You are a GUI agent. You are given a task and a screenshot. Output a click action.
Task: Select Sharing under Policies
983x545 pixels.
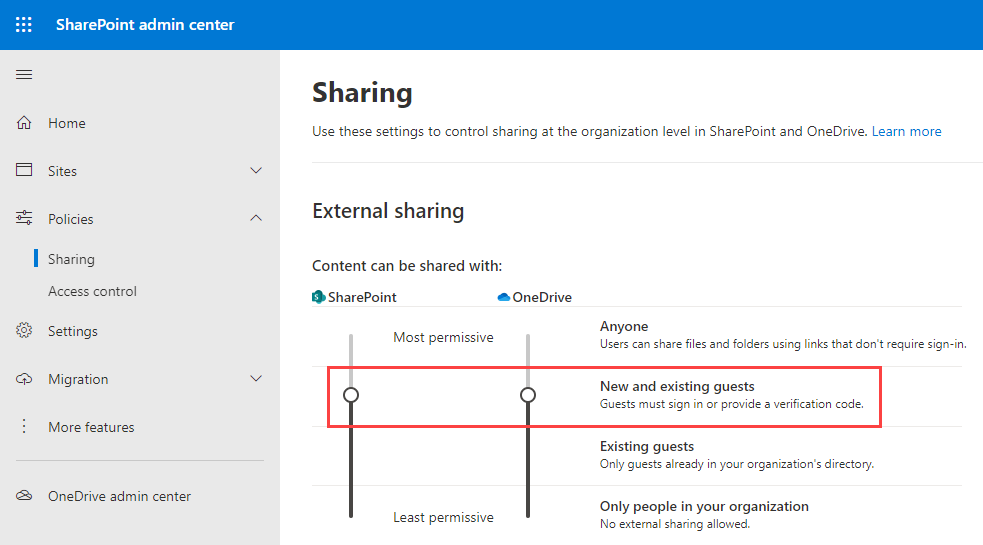71,259
